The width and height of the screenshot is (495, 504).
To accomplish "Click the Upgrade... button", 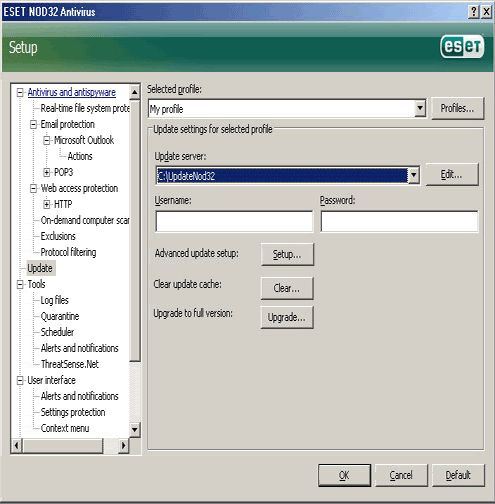I will (287, 317).
